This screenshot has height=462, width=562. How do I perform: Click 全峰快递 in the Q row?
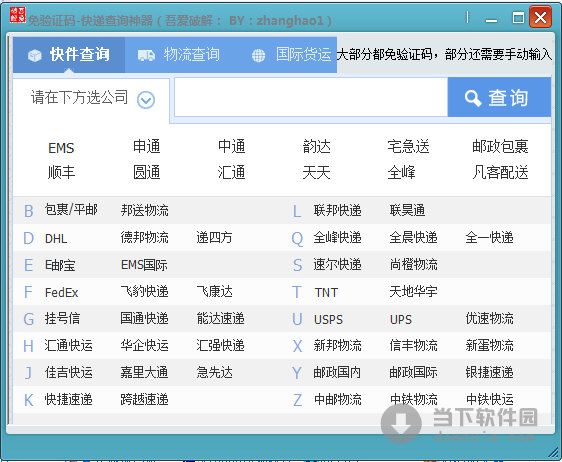(x=337, y=237)
